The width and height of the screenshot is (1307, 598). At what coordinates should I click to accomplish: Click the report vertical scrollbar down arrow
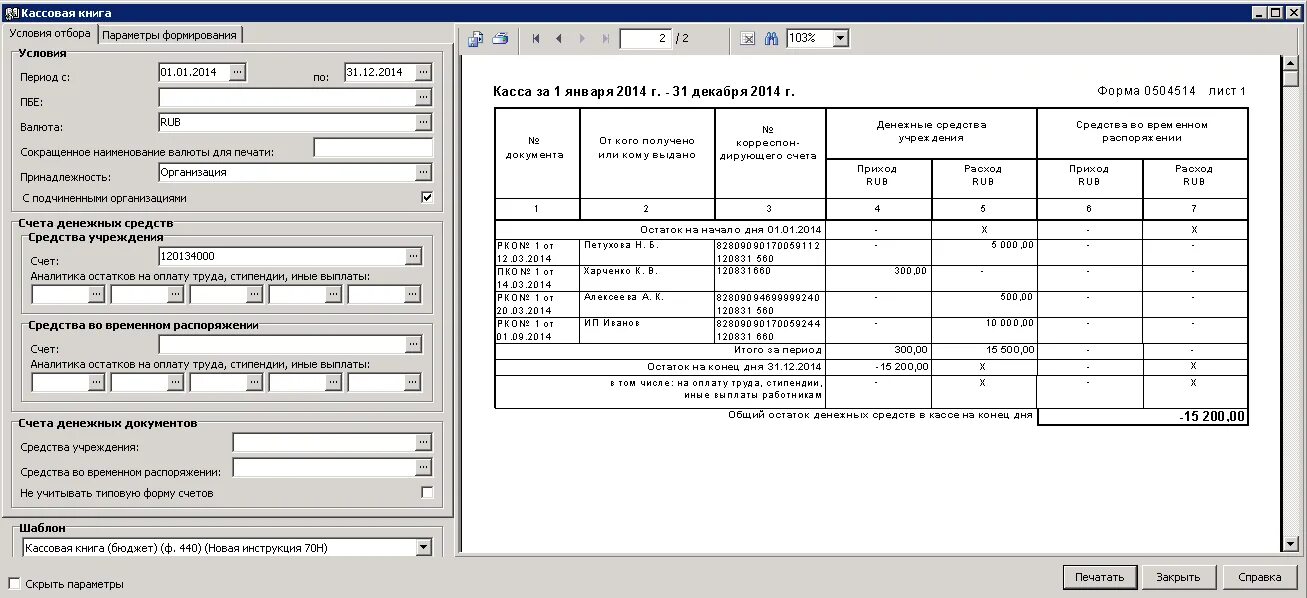[x=1291, y=543]
